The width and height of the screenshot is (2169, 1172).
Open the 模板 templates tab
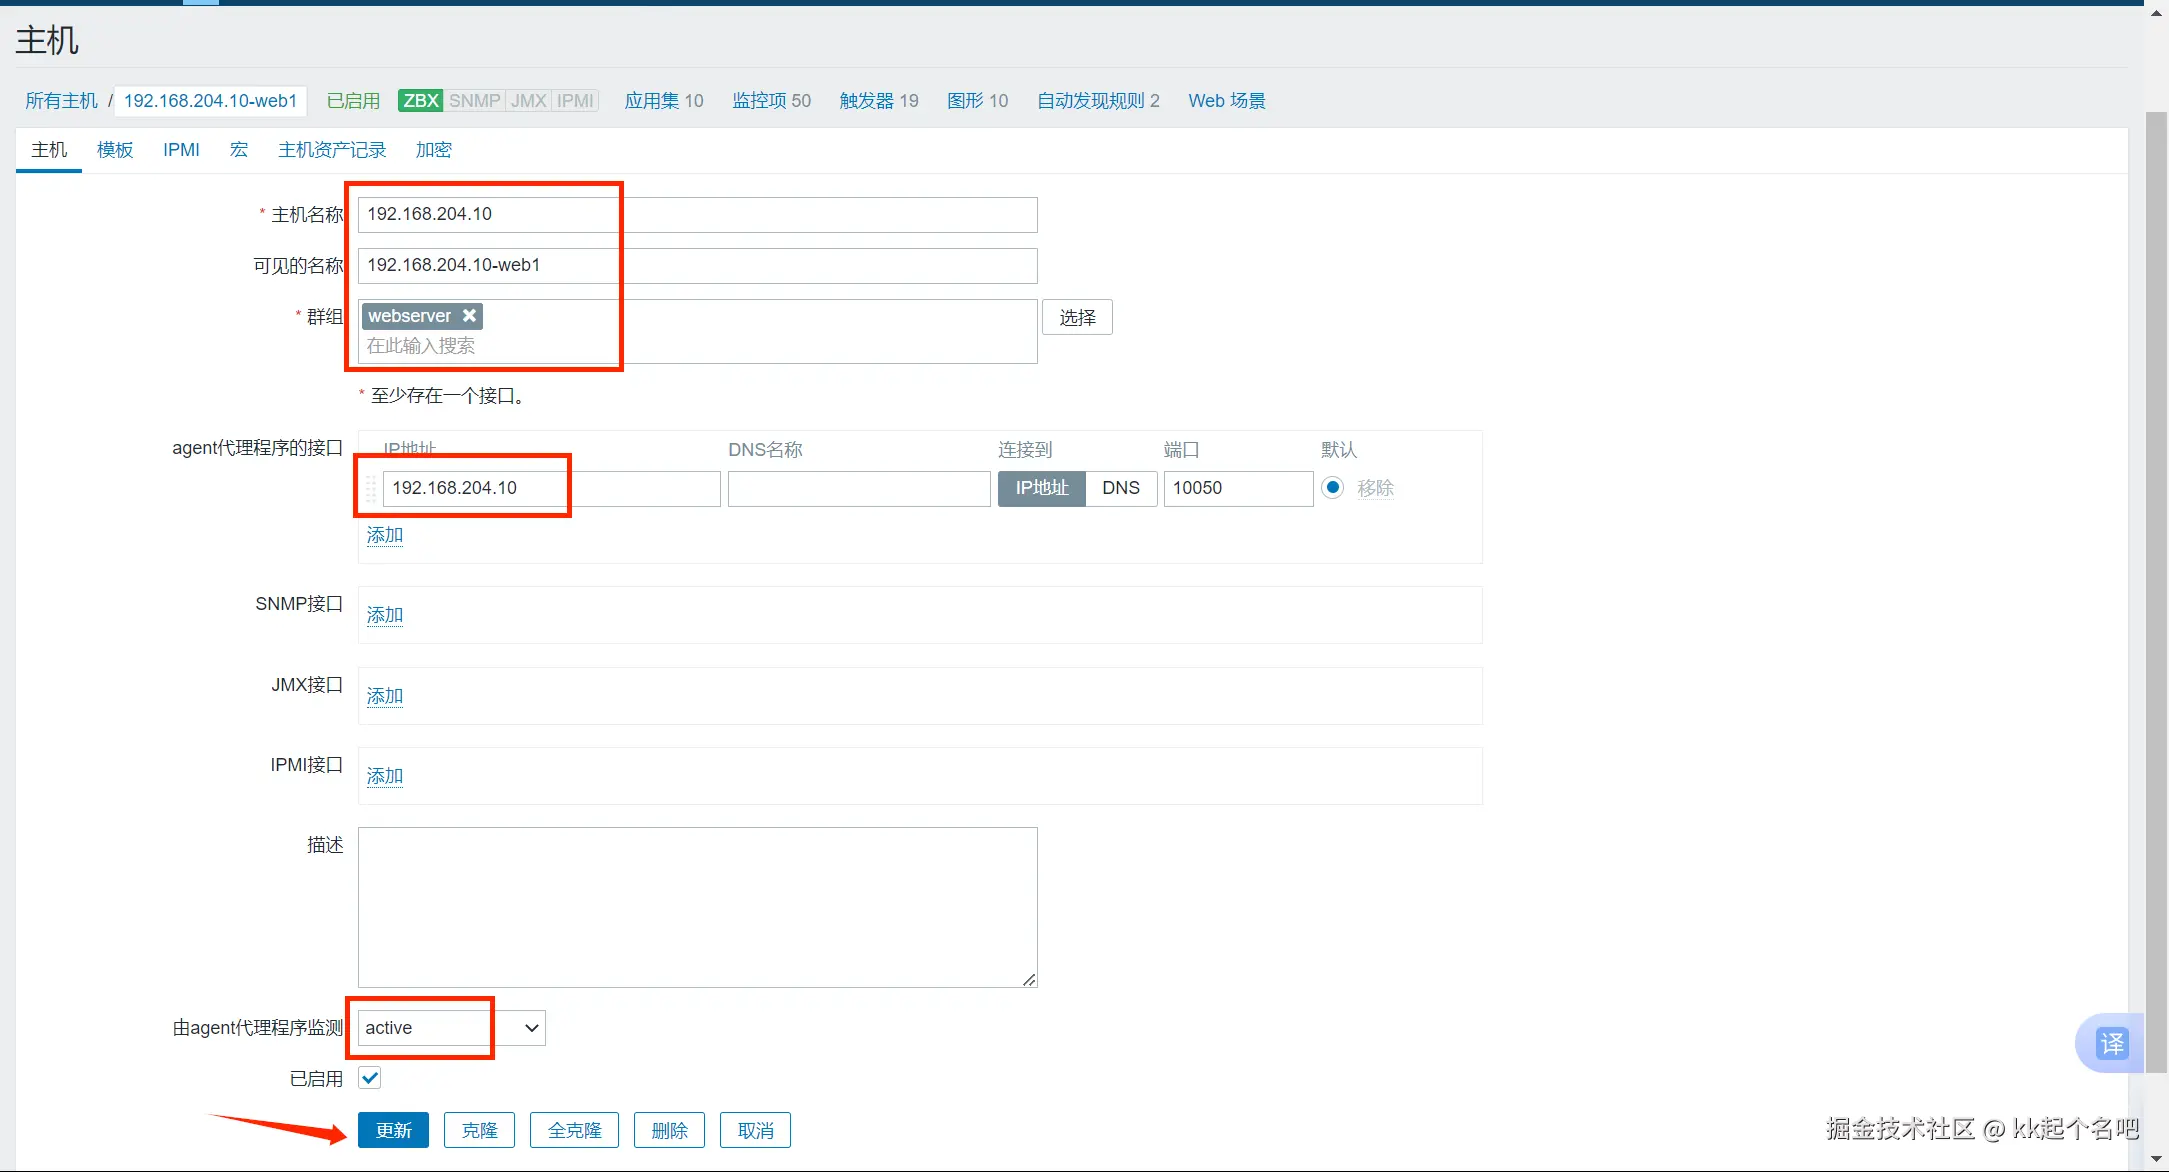point(115,150)
